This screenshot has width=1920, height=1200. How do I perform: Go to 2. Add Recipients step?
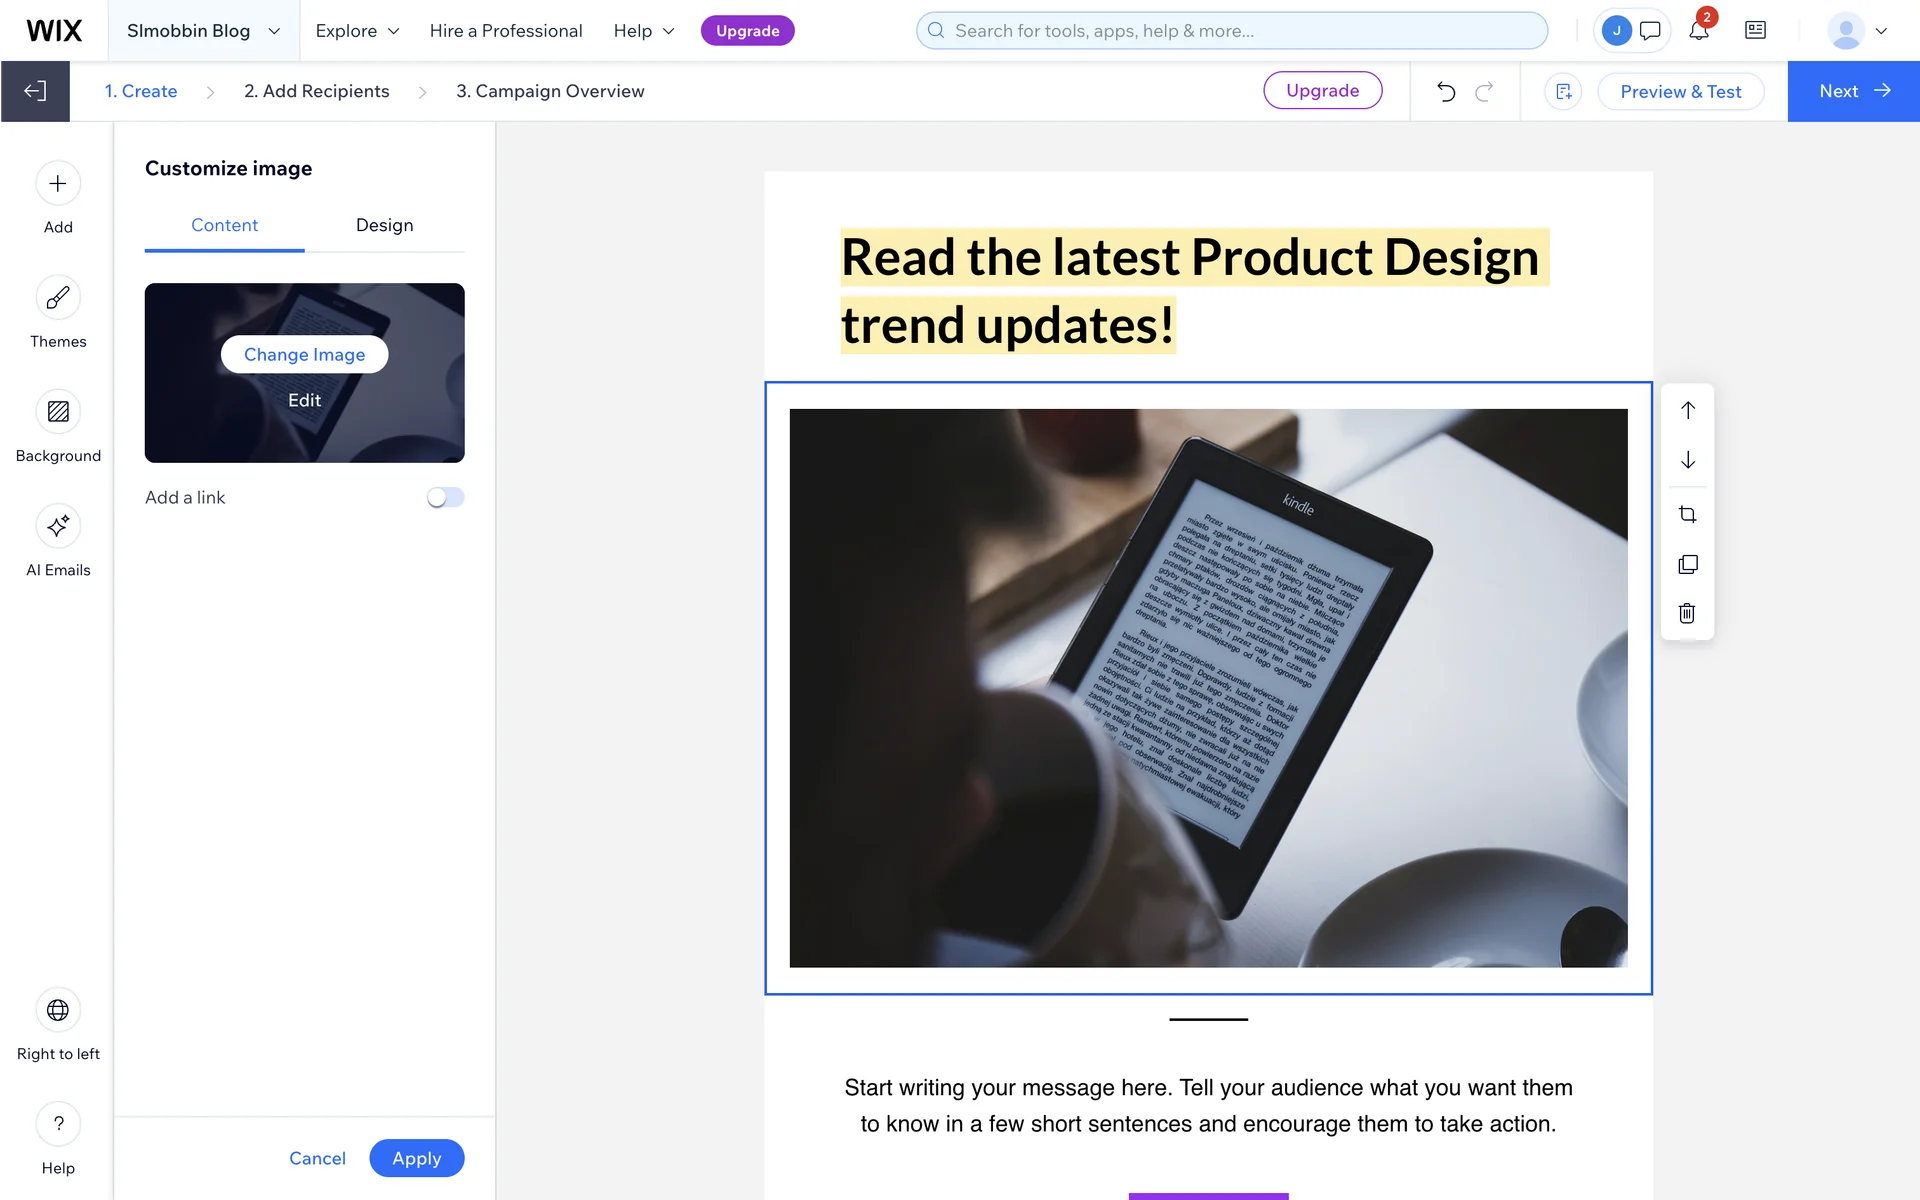point(316,91)
